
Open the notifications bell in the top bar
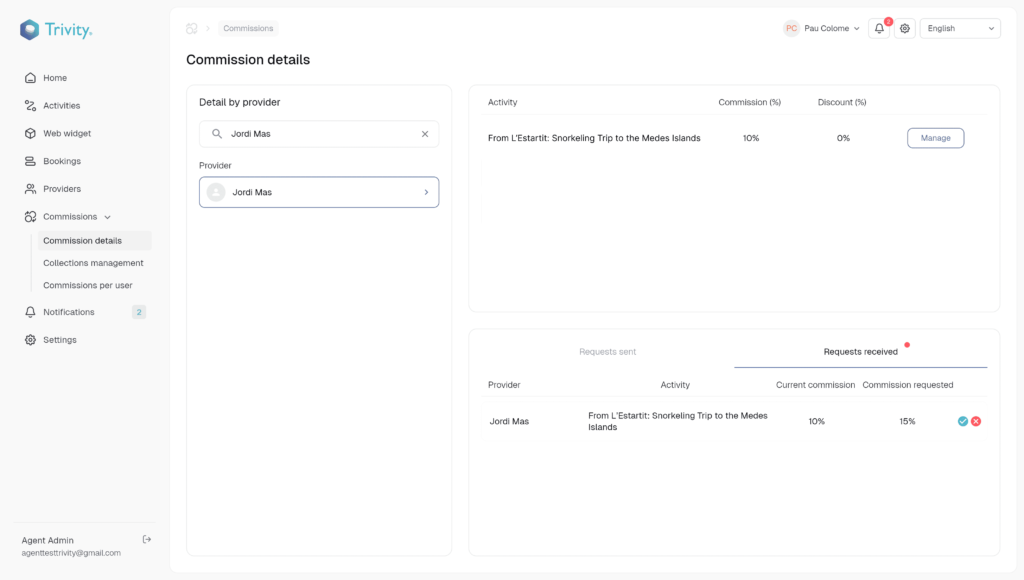tap(879, 28)
